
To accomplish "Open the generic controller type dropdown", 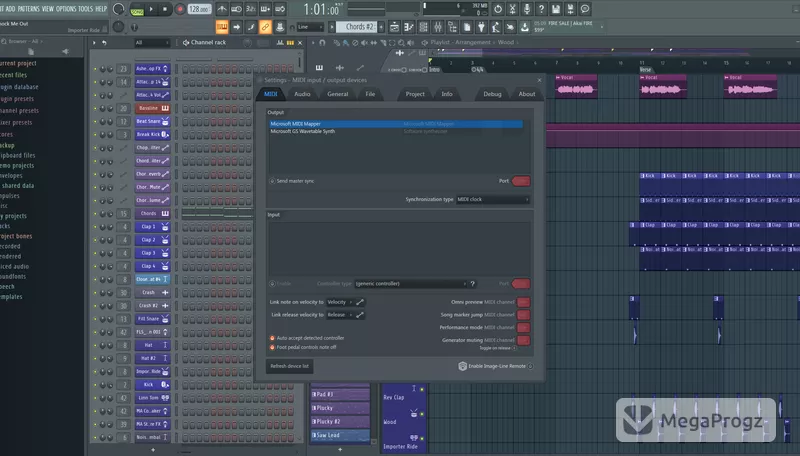I will pyautogui.click(x=411, y=284).
